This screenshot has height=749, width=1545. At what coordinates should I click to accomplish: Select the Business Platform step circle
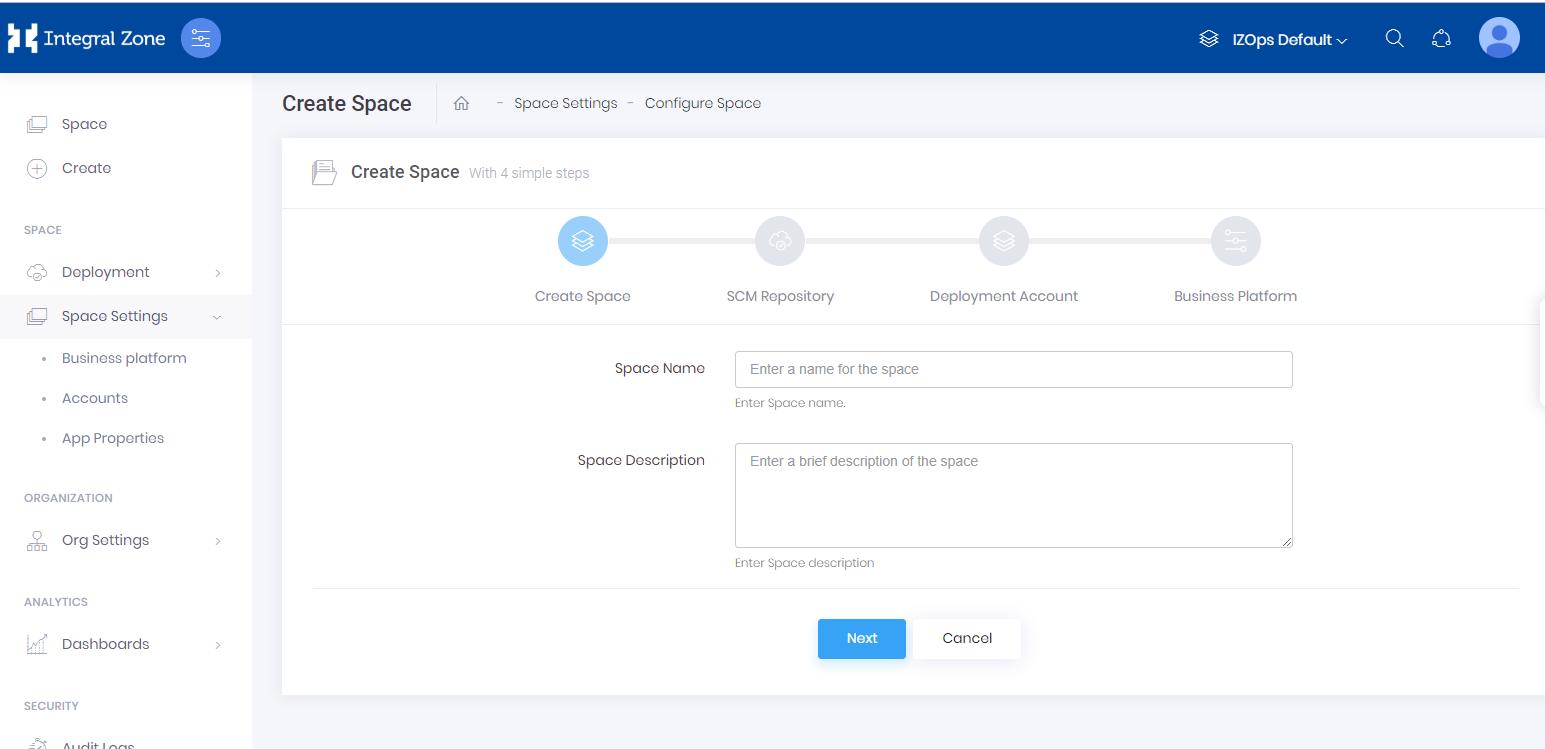click(1236, 241)
